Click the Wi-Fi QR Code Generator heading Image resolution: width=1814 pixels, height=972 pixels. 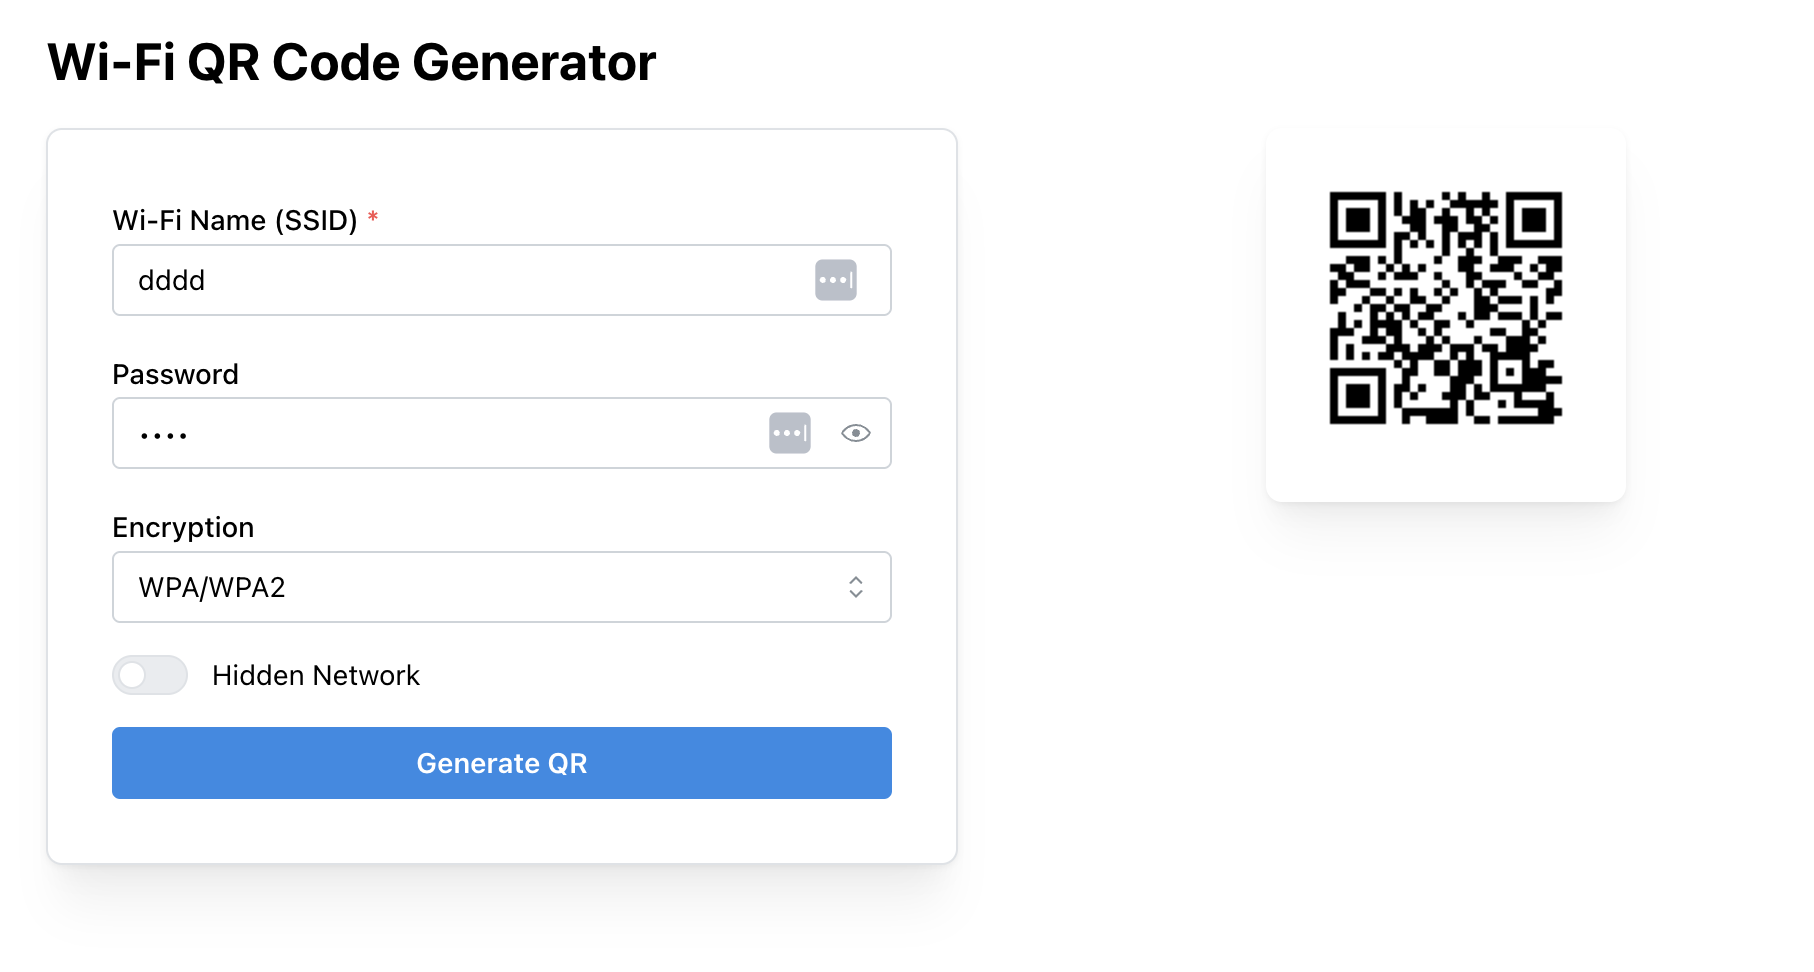coord(351,62)
